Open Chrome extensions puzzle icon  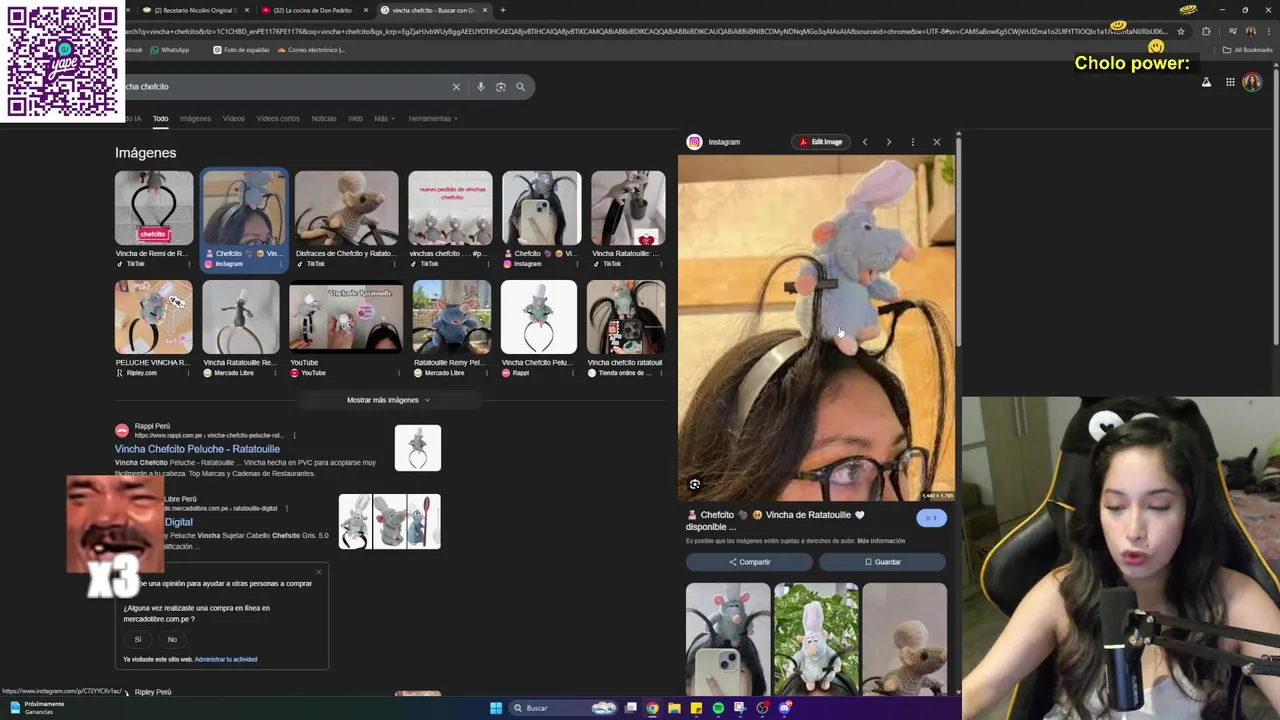click(1206, 31)
